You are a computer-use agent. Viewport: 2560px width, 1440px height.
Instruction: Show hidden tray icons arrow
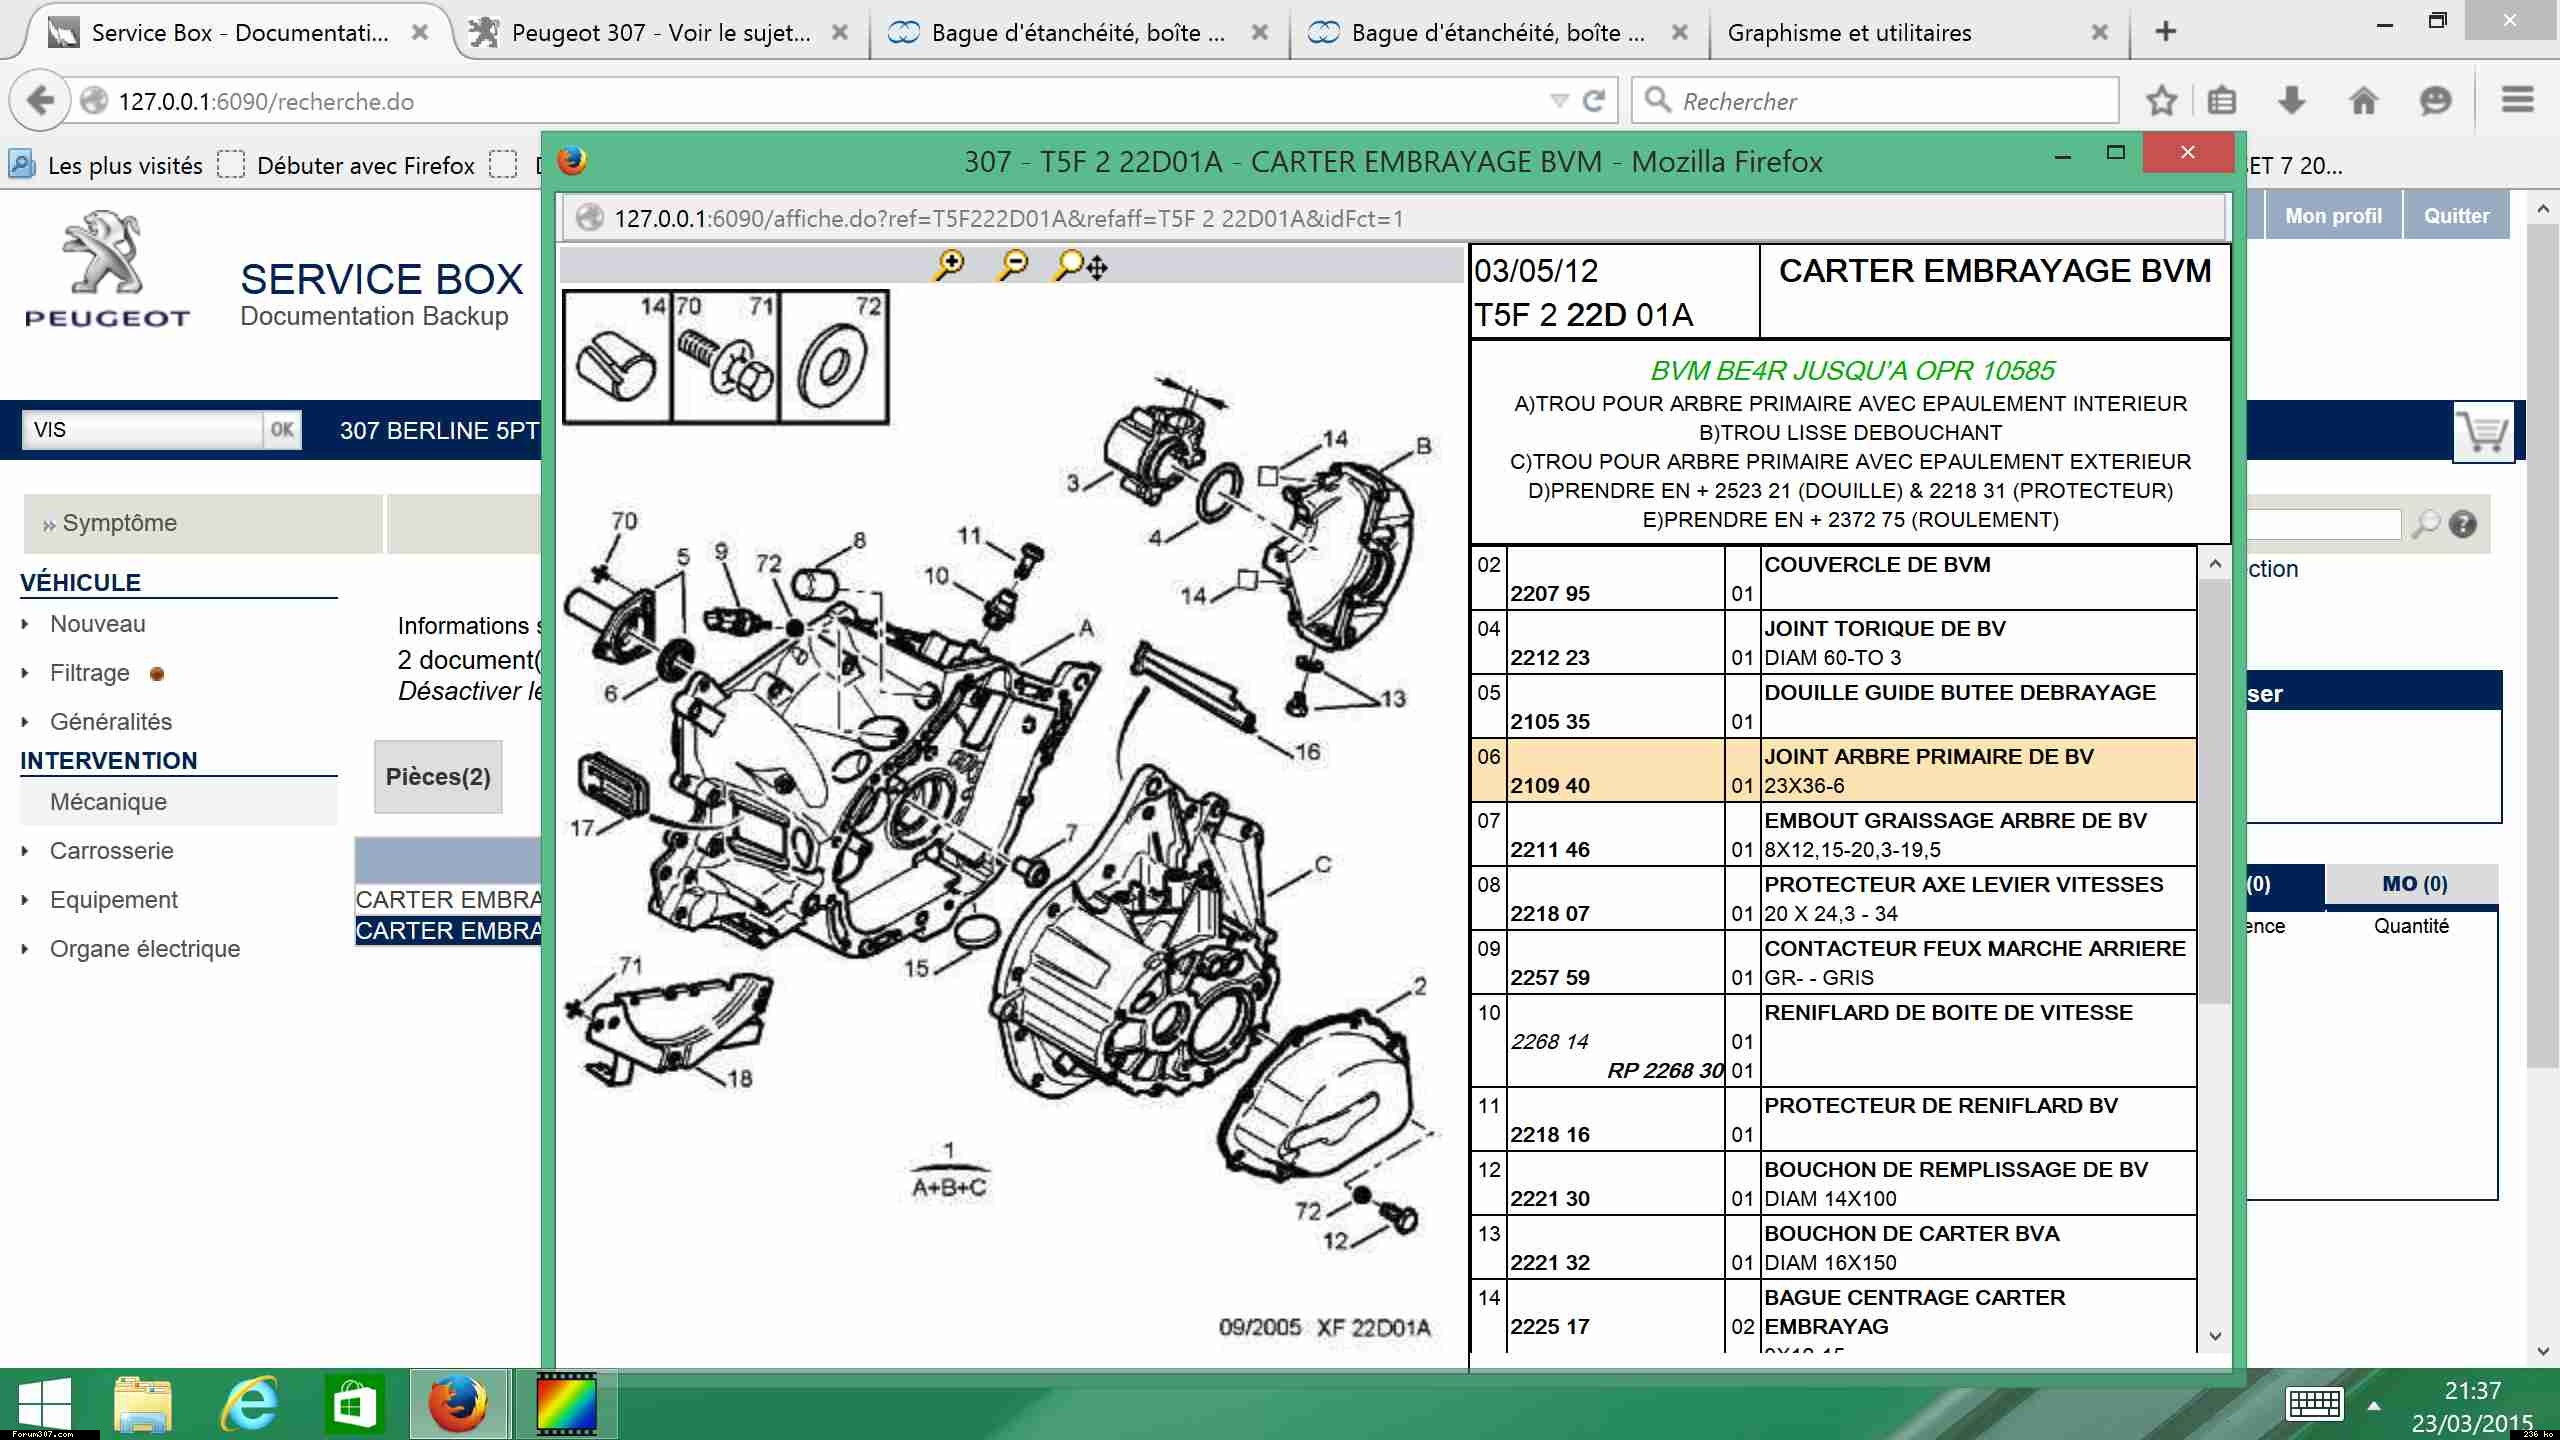2374,1406
